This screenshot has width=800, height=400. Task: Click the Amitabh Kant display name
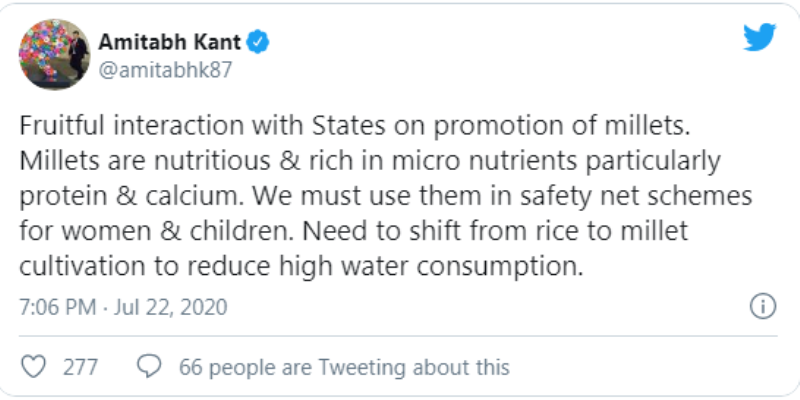[169, 42]
